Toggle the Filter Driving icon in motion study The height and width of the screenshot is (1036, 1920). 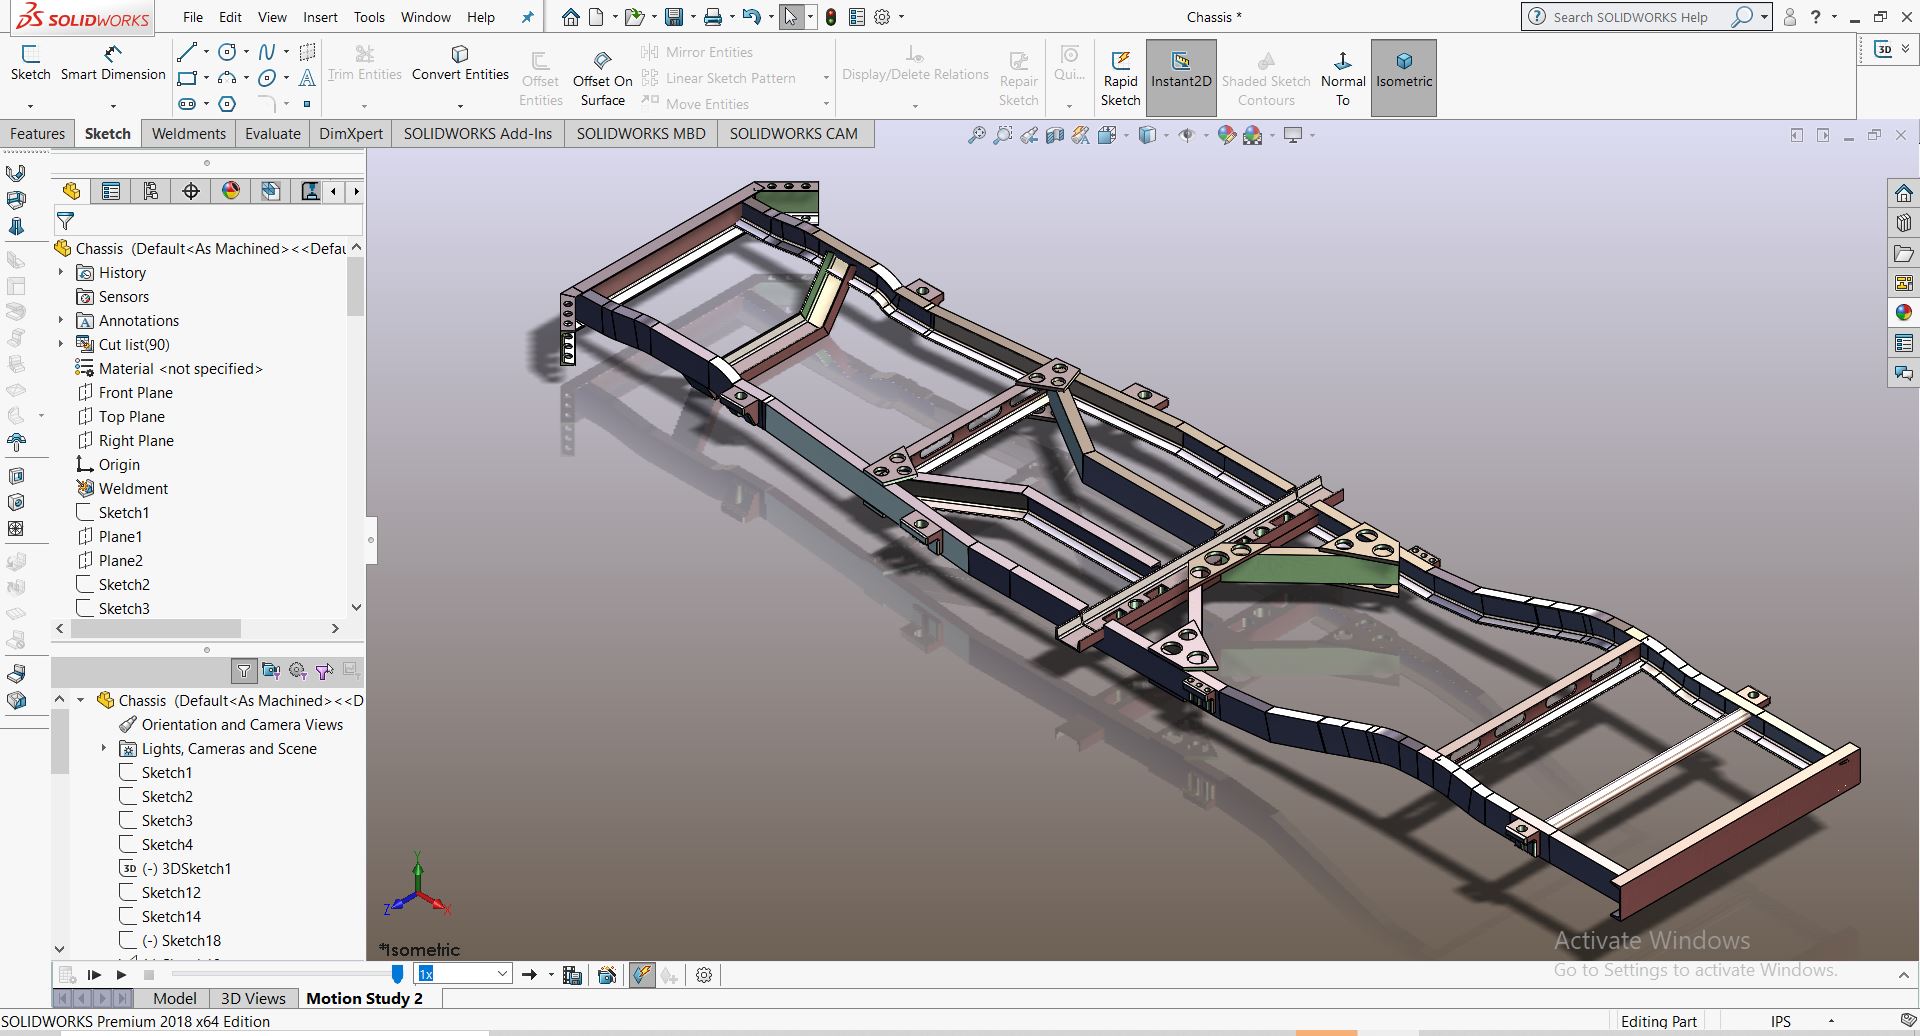pos(297,671)
